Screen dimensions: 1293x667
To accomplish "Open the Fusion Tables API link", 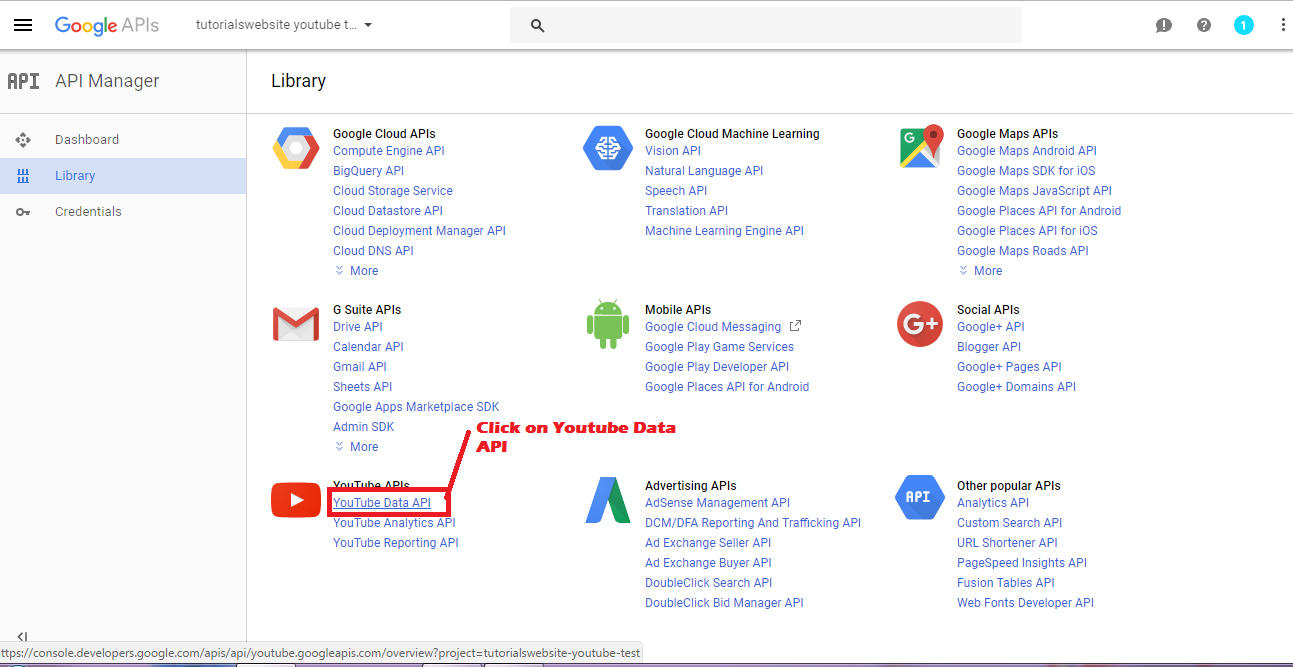I will (x=1006, y=583).
